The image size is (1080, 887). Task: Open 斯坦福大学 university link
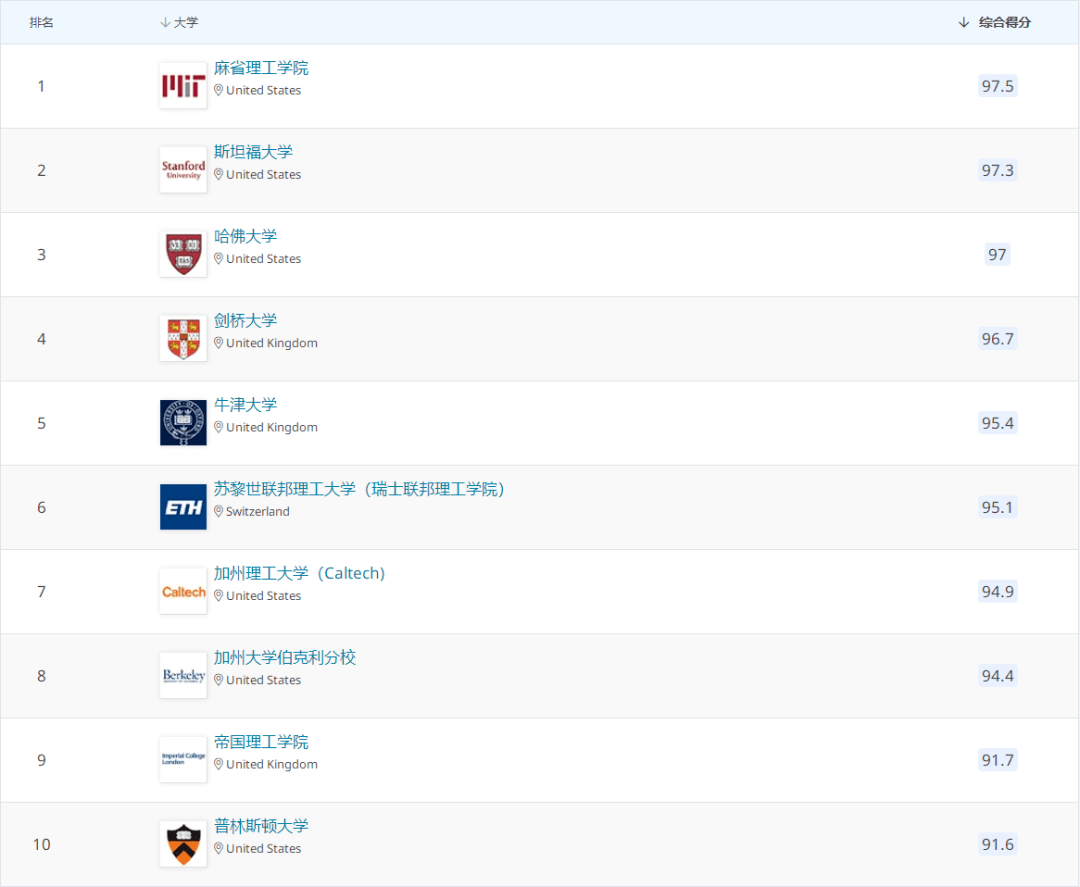pyautogui.click(x=253, y=152)
